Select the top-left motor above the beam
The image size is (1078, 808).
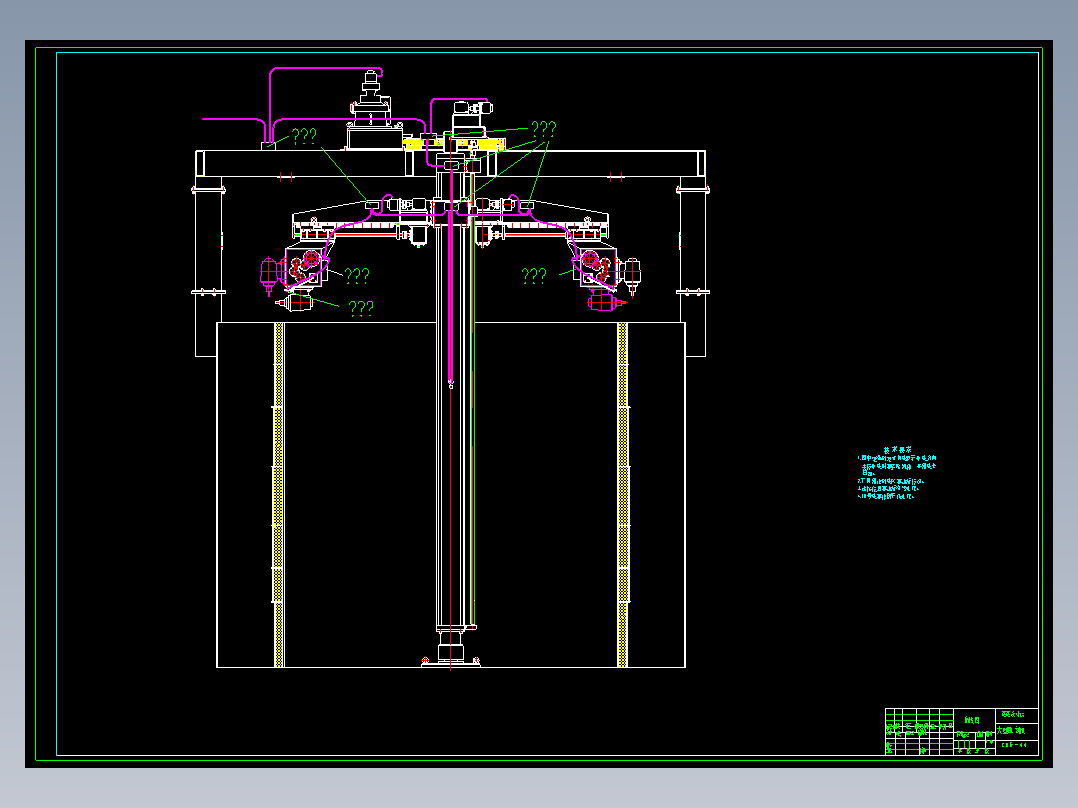(x=372, y=110)
